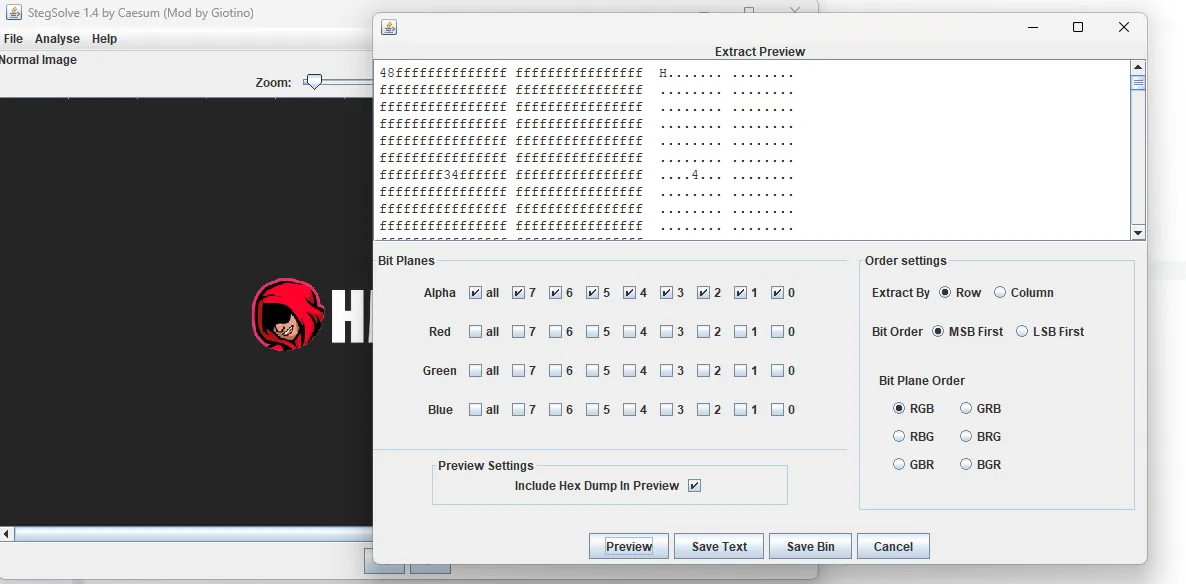The image size is (1186, 584).
Task: Close the Extract Preview dialog
Action: click(1124, 27)
